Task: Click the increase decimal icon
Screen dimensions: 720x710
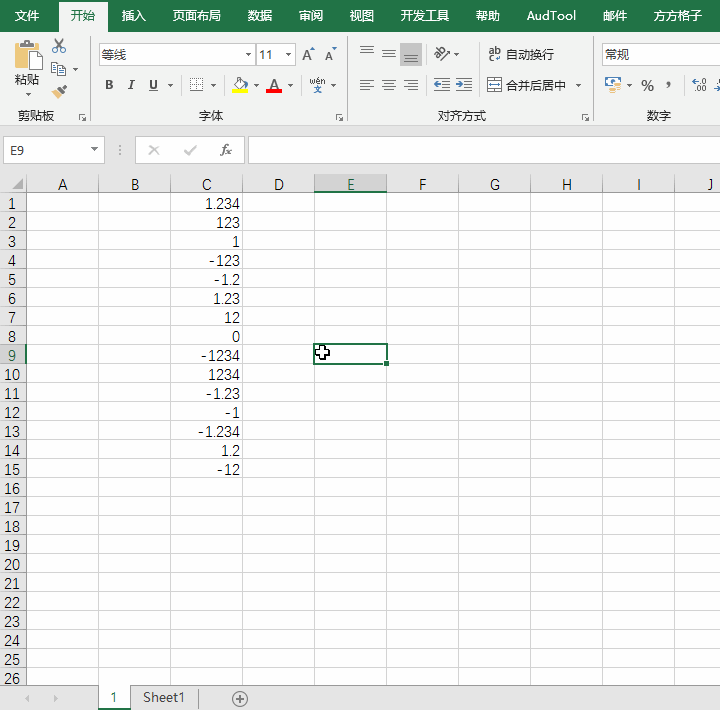Action: [699, 85]
